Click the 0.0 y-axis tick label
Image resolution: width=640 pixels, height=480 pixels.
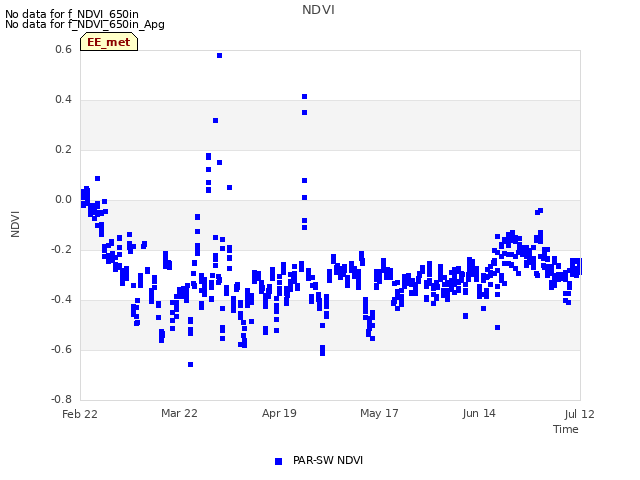(x=63, y=200)
